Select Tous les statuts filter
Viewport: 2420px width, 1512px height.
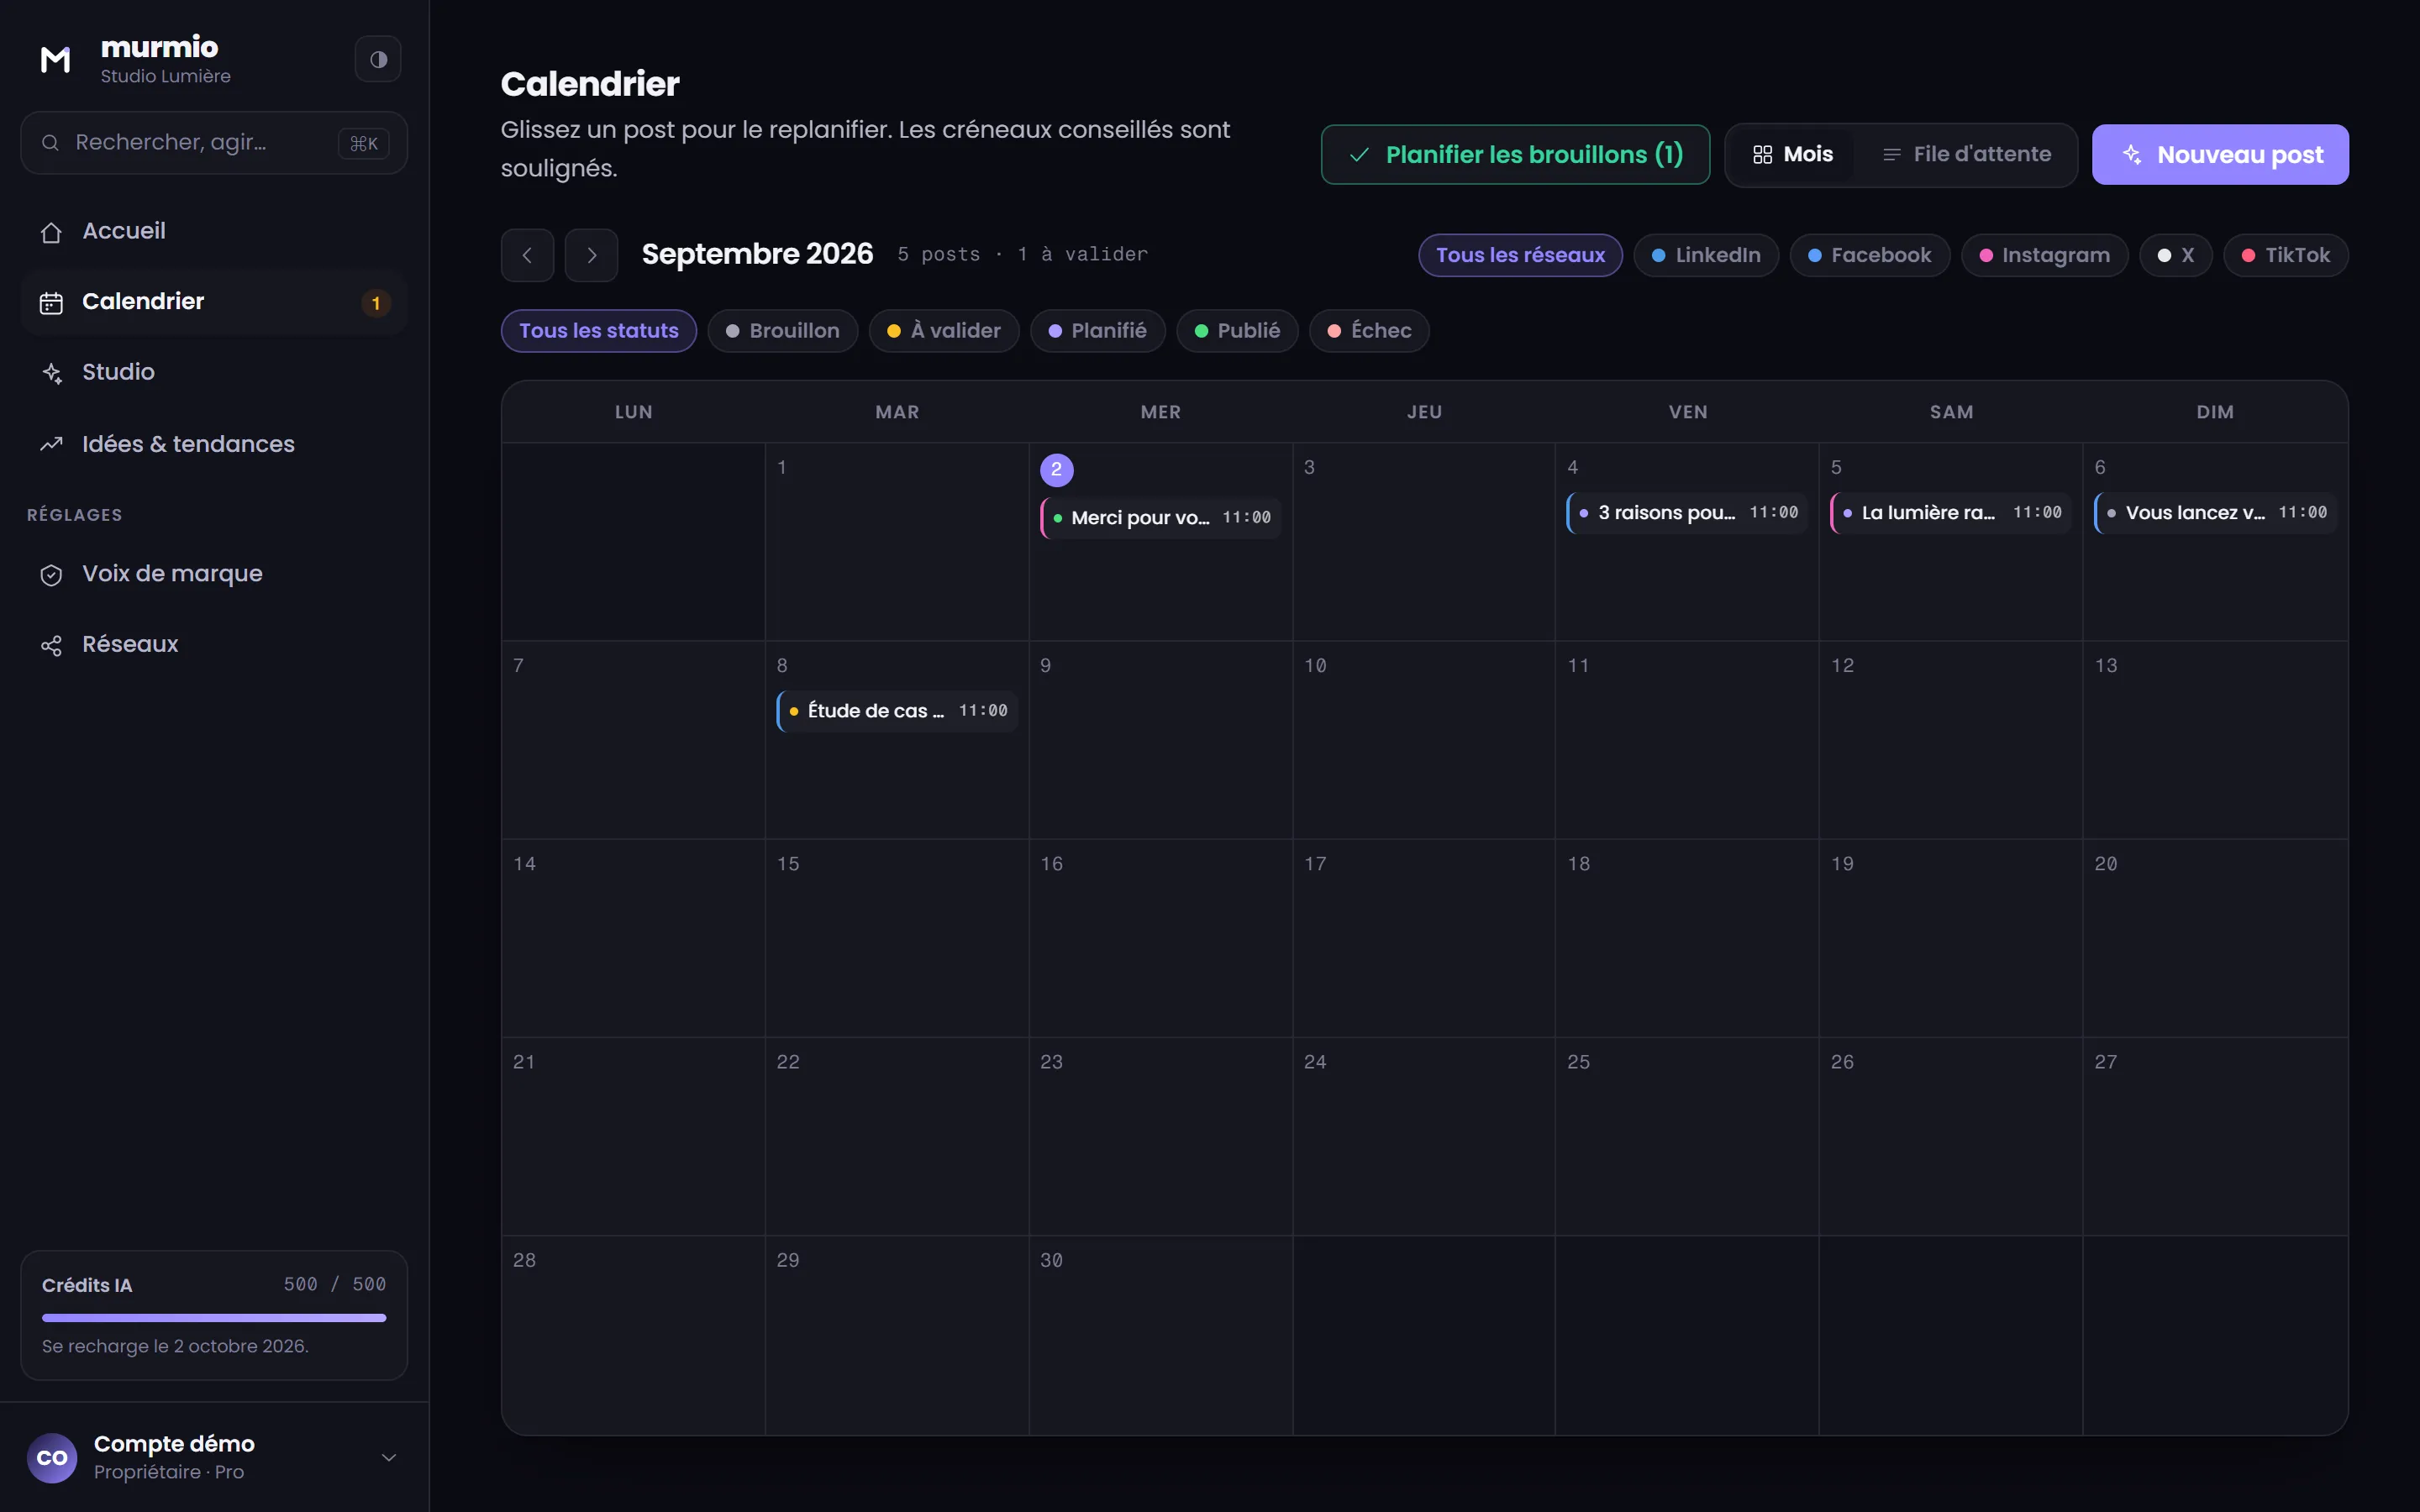[x=598, y=331]
